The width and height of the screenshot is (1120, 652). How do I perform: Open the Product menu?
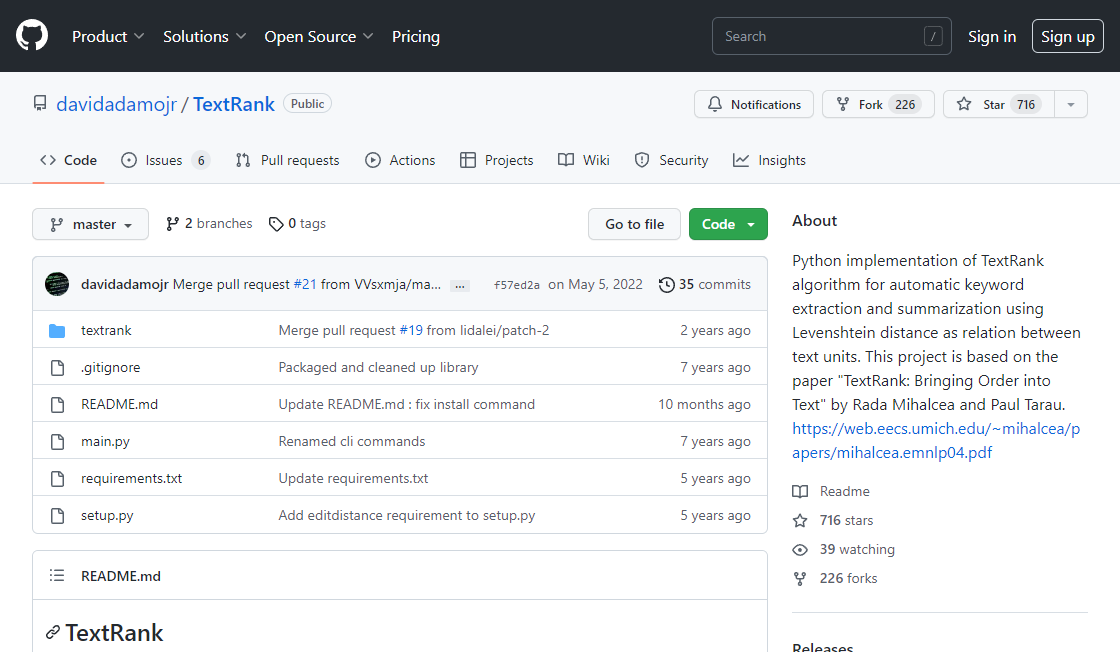click(108, 36)
